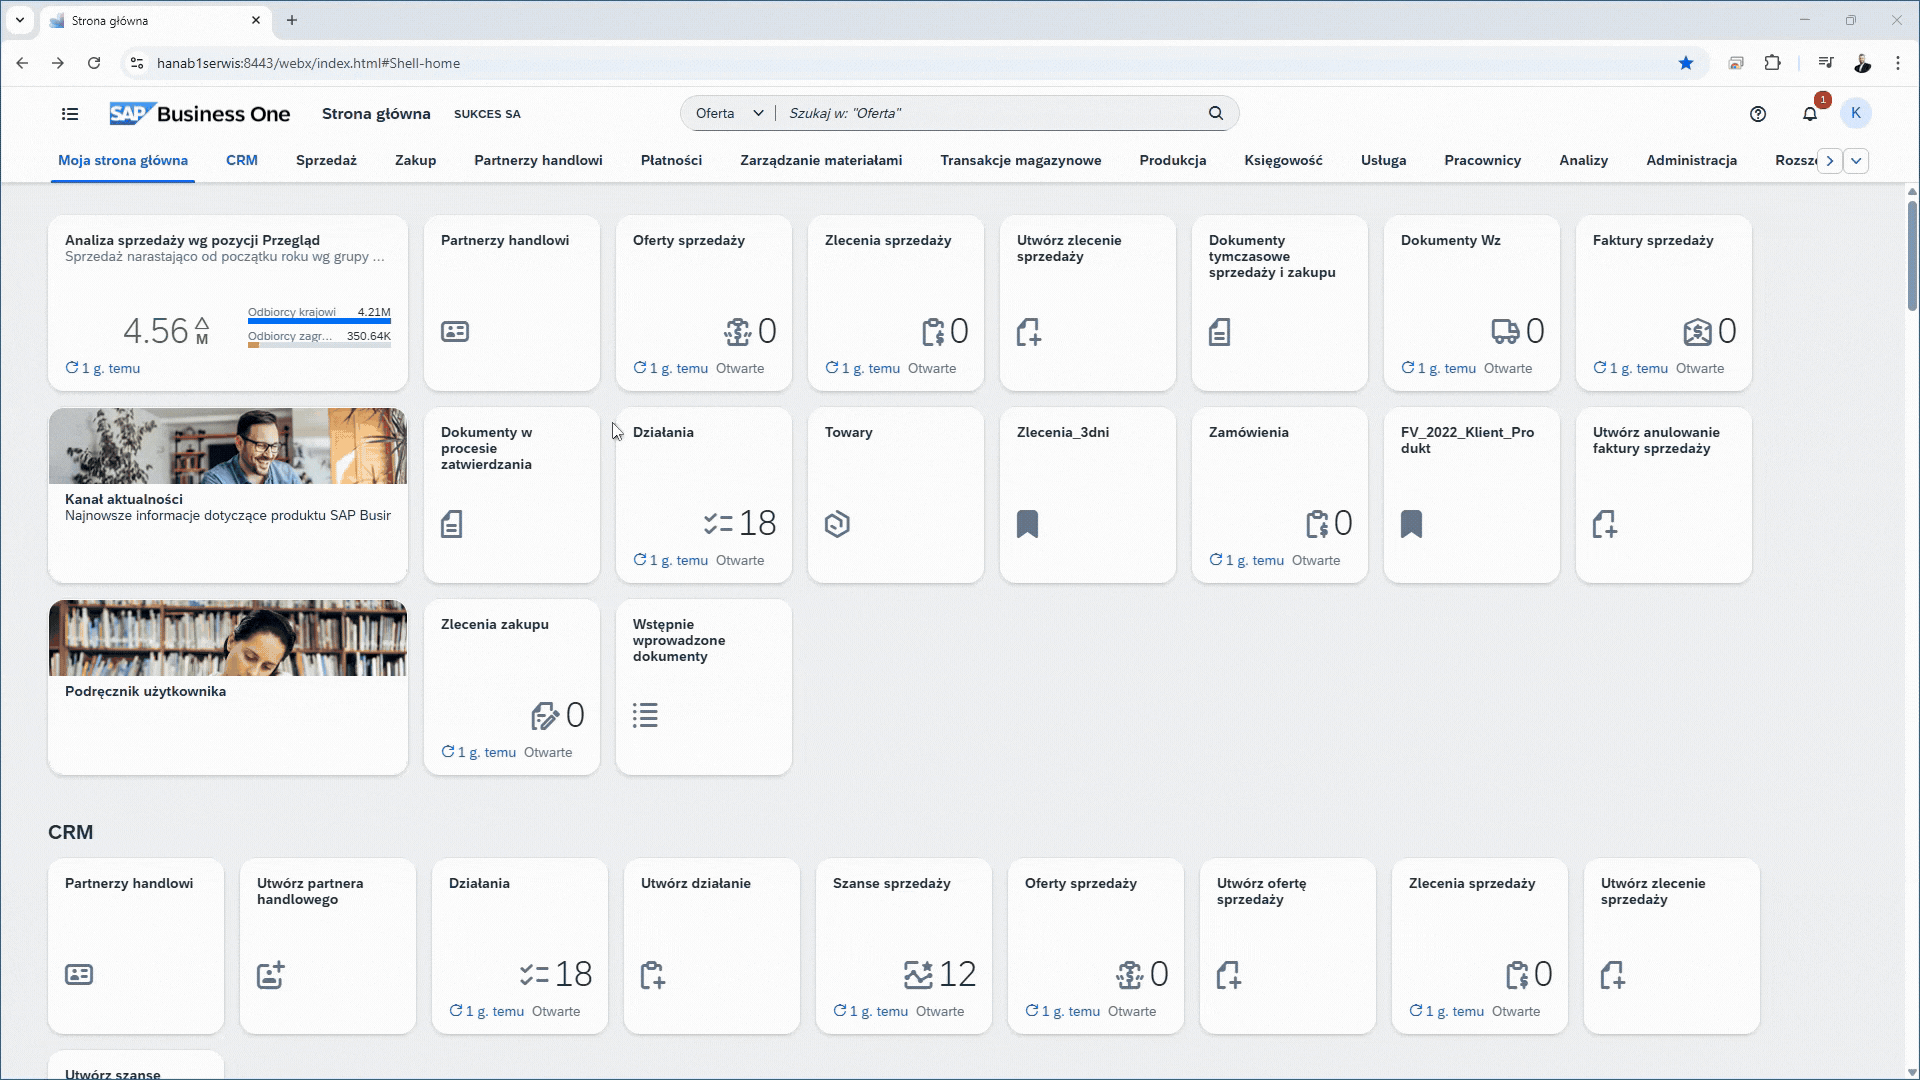Click the search input field

[x=990, y=113]
